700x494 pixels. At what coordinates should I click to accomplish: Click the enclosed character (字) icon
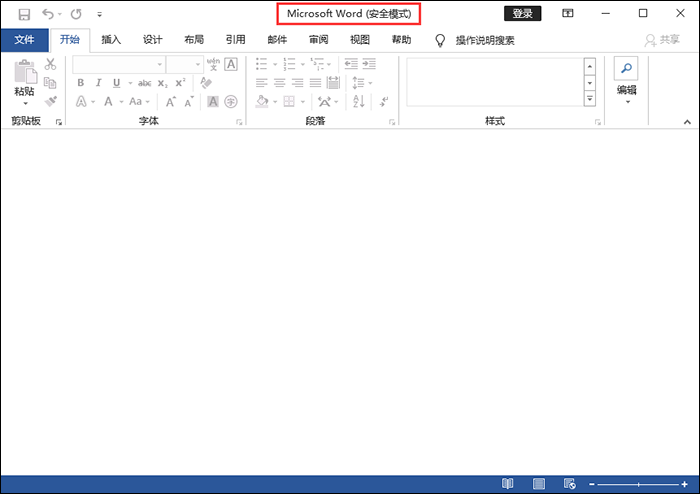[x=231, y=102]
